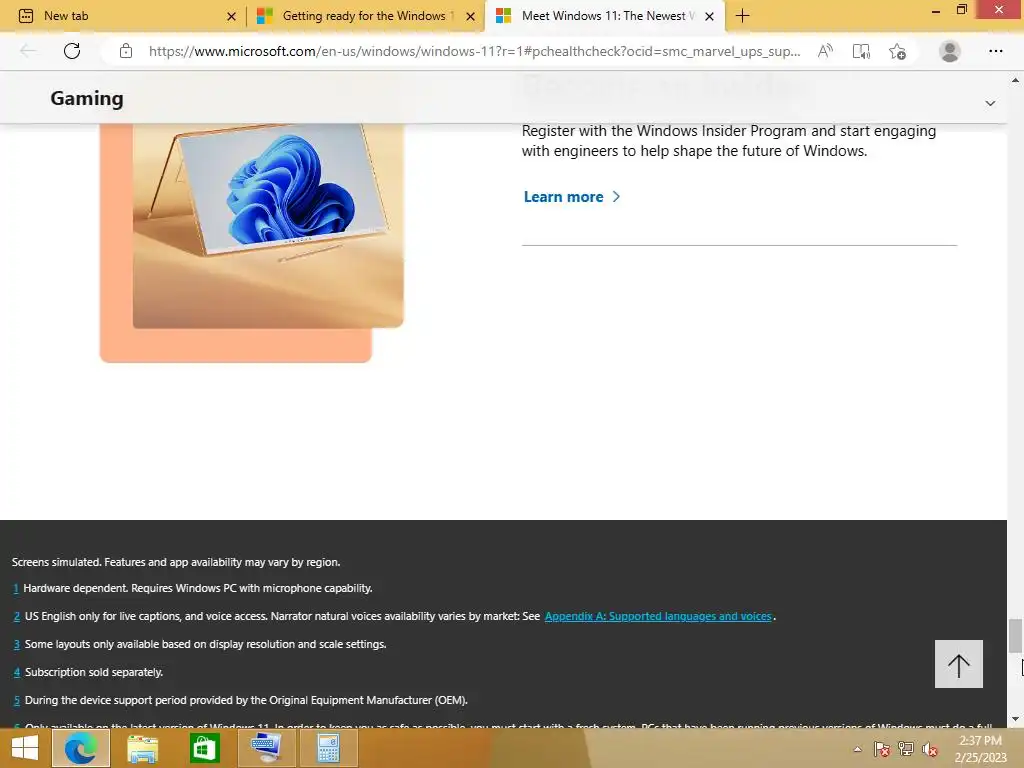Close the Meet Windows 11 tab
Image resolution: width=1024 pixels, height=768 pixels.
pos(709,16)
